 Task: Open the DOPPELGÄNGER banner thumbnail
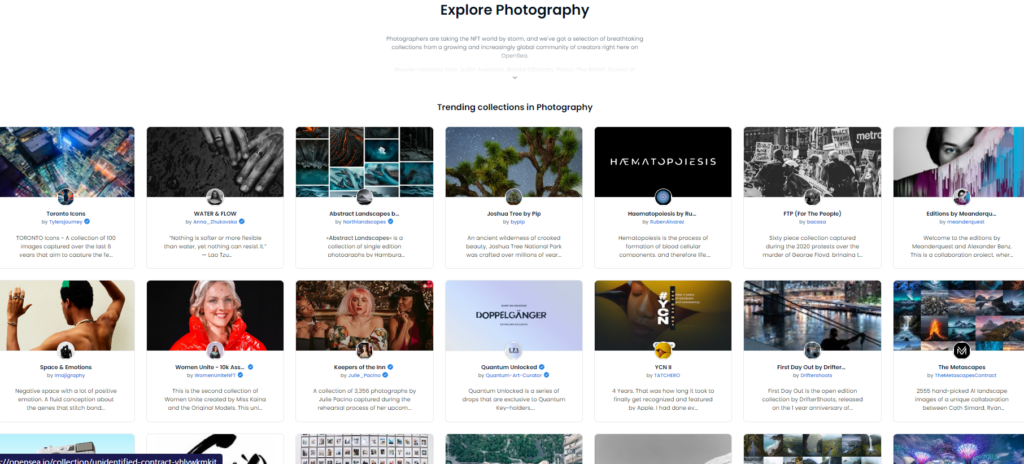(x=514, y=316)
